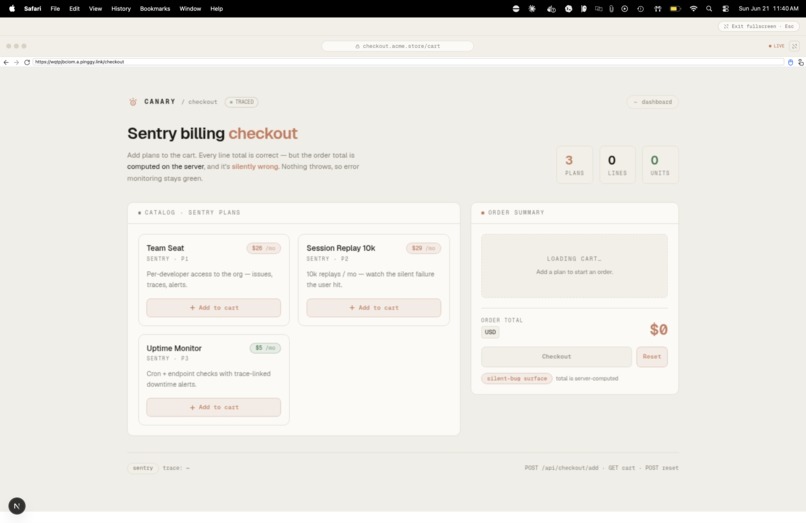Open Spotlight search in the menu bar
Screen dimensions: 806x523
coord(709,9)
